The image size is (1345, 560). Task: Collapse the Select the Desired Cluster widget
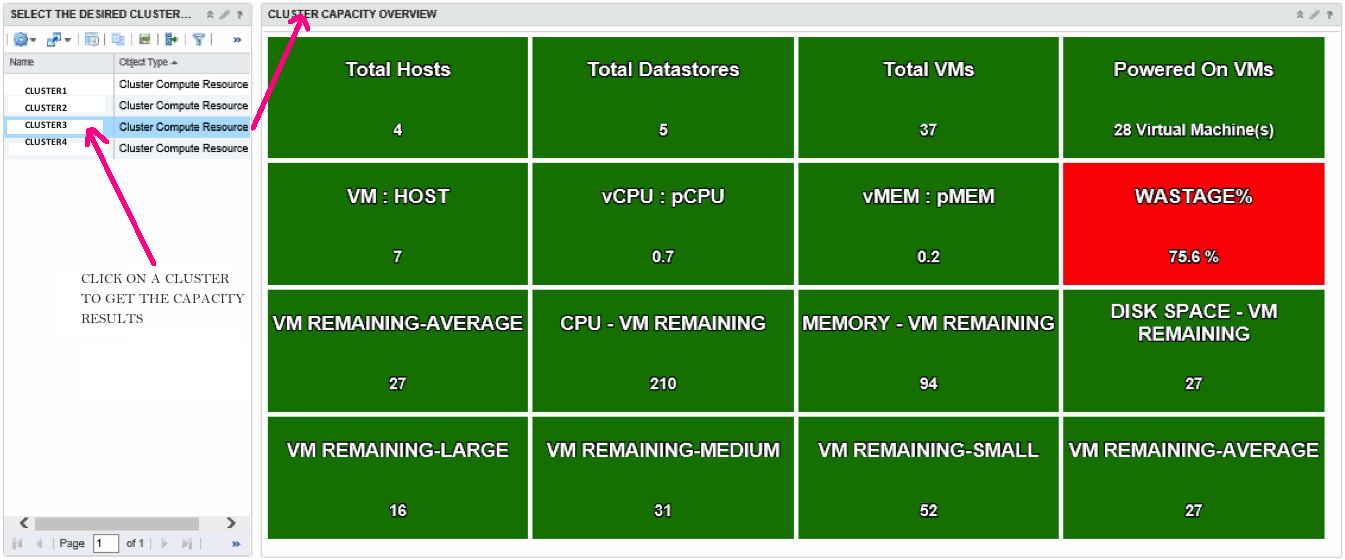(x=209, y=15)
